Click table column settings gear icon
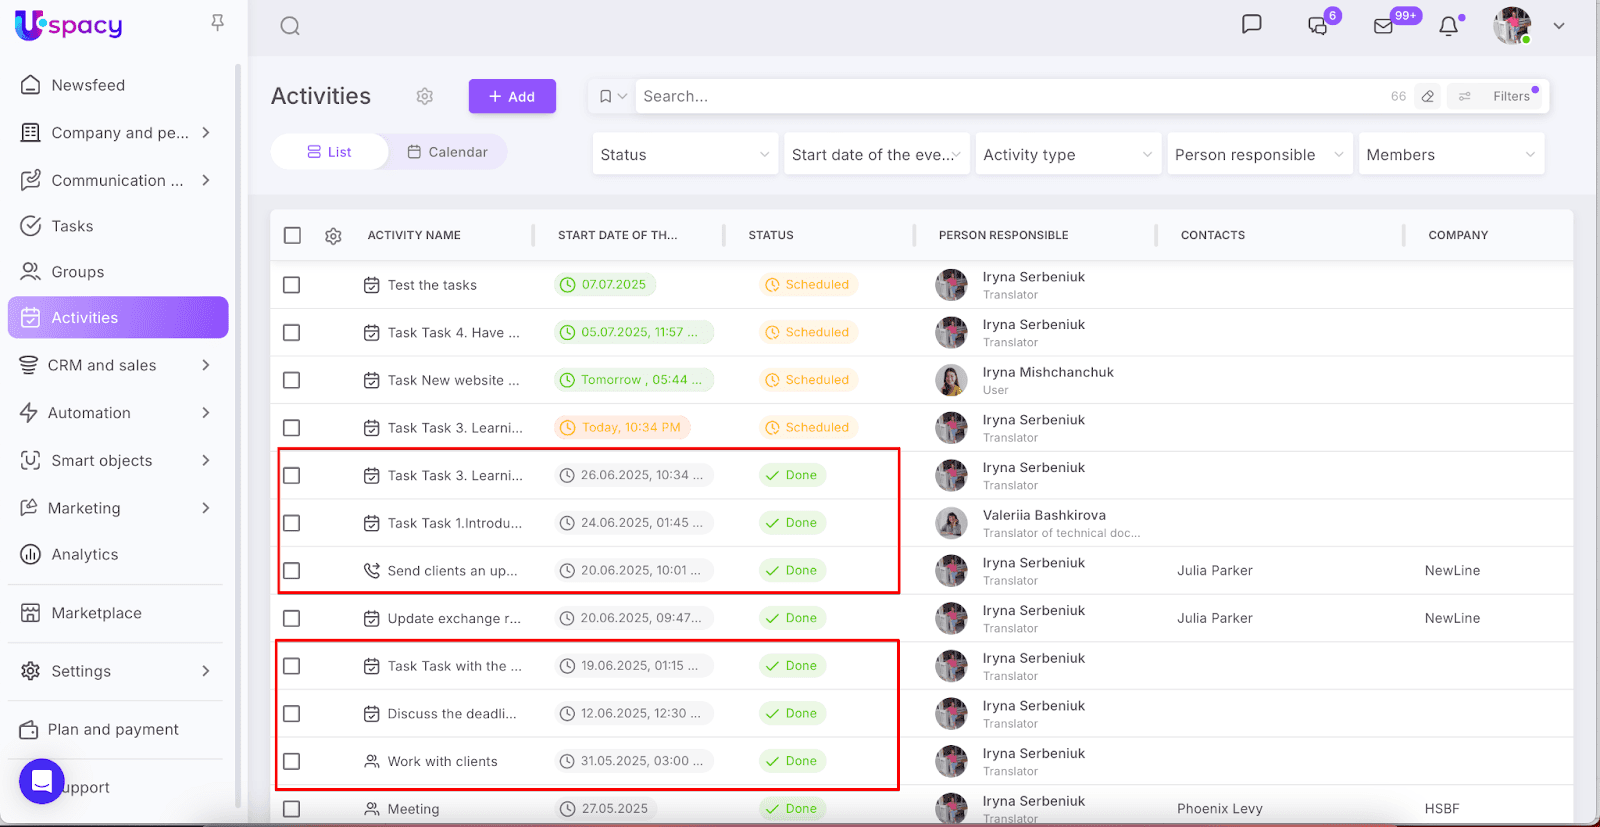The image size is (1600, 827). click(x=333, y=236)
